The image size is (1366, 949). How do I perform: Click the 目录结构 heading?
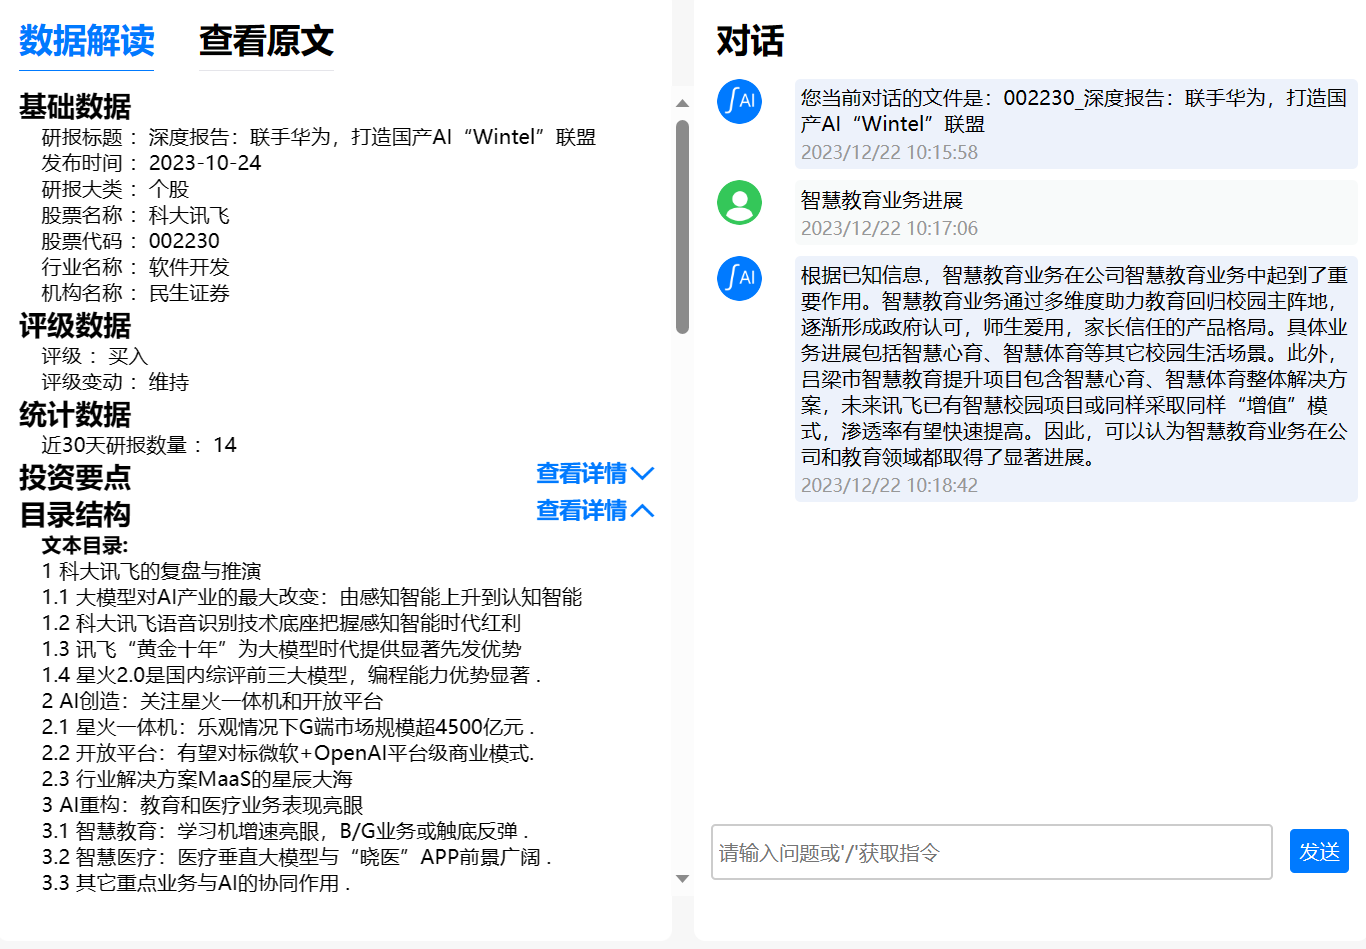click(75, 515)
